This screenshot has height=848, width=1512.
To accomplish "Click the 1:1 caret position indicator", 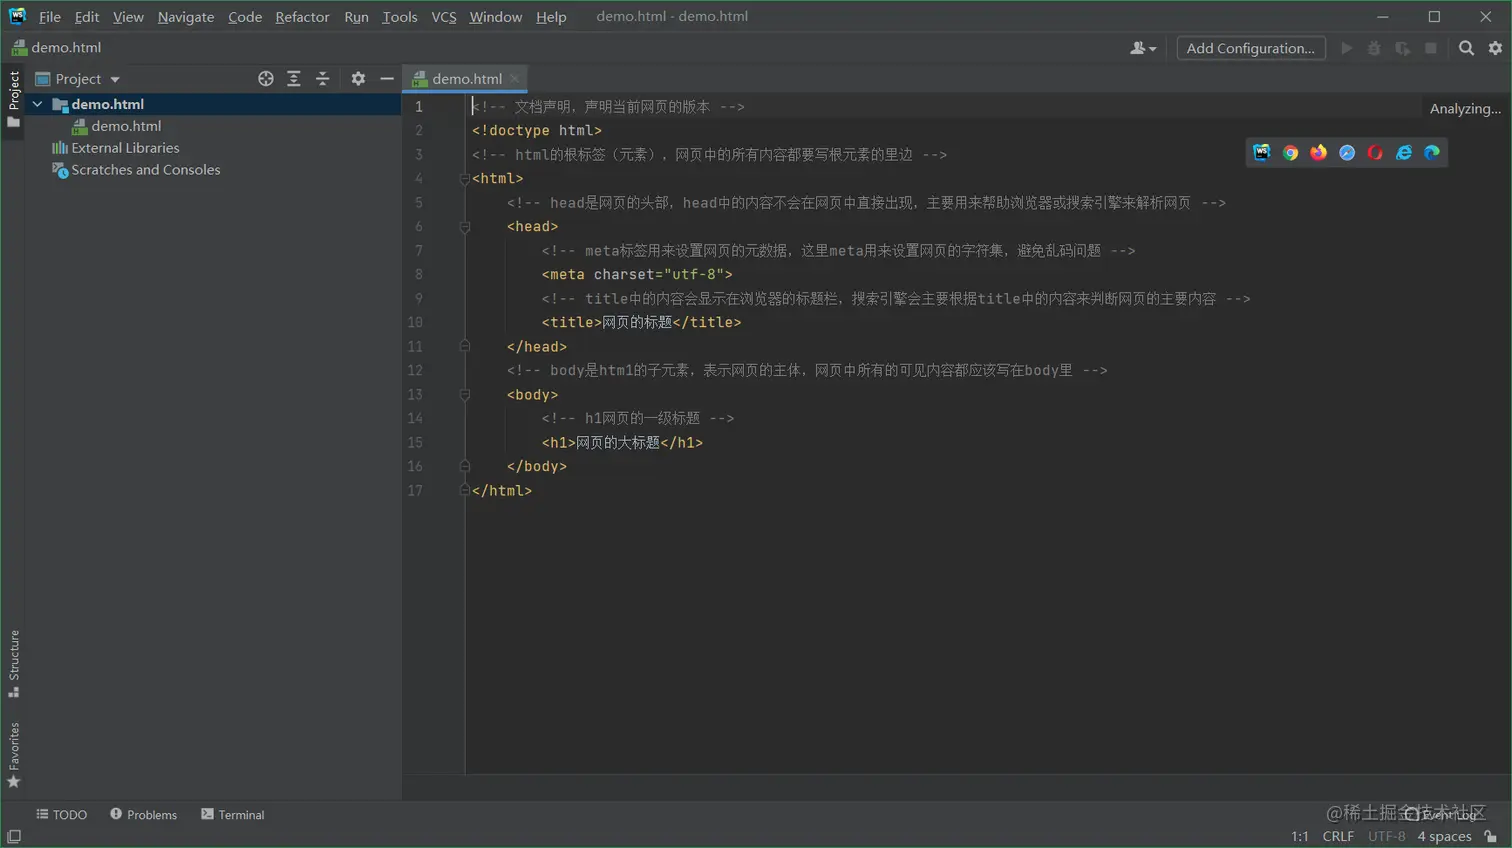I will coord(1300,836).
